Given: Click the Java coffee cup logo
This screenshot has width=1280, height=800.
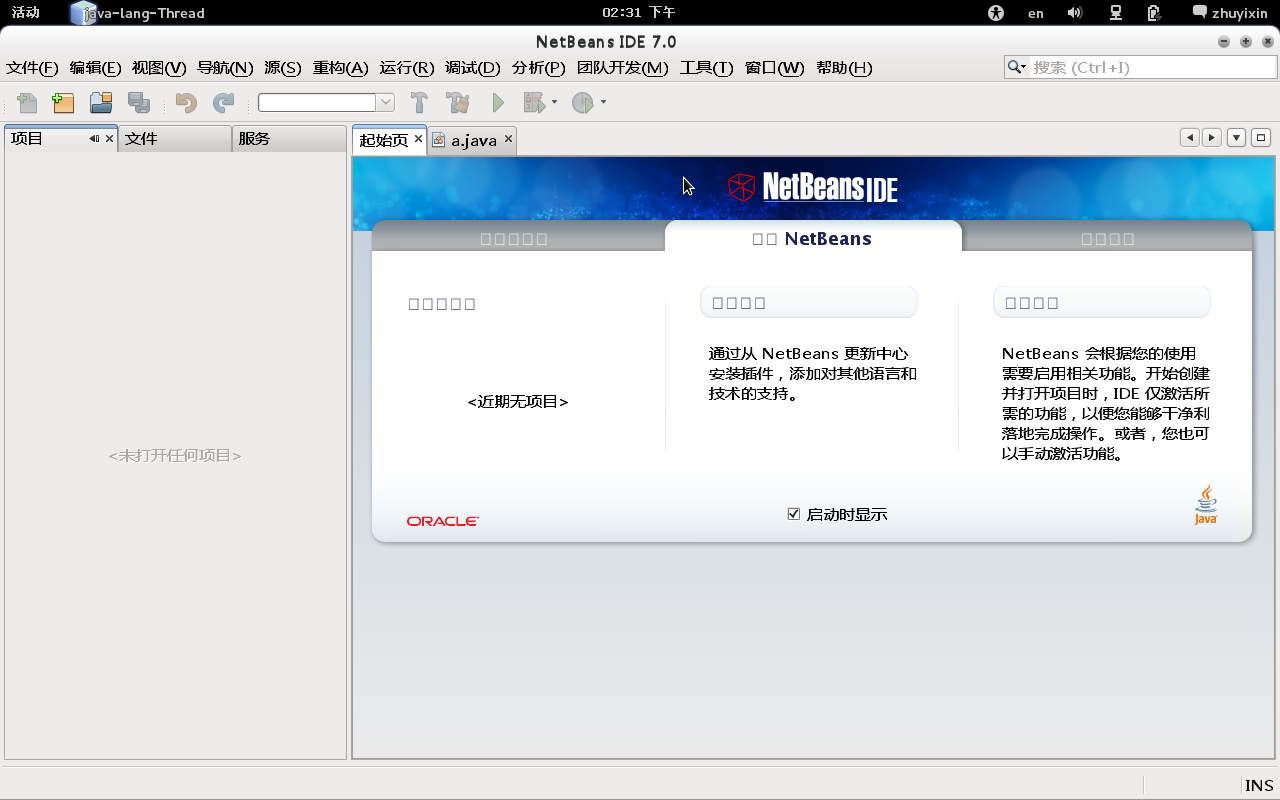Looking at the screenshot, I should 1206,505.
